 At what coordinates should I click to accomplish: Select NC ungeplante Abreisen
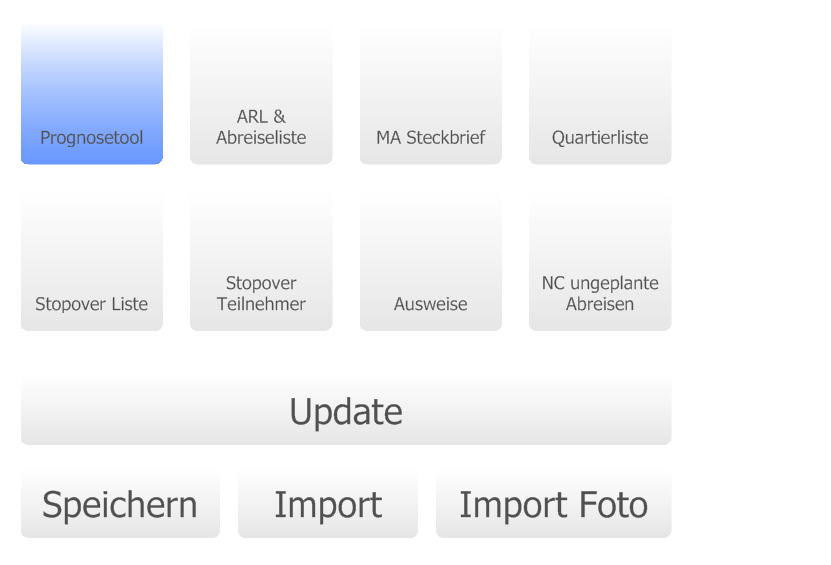coord(600,262)
